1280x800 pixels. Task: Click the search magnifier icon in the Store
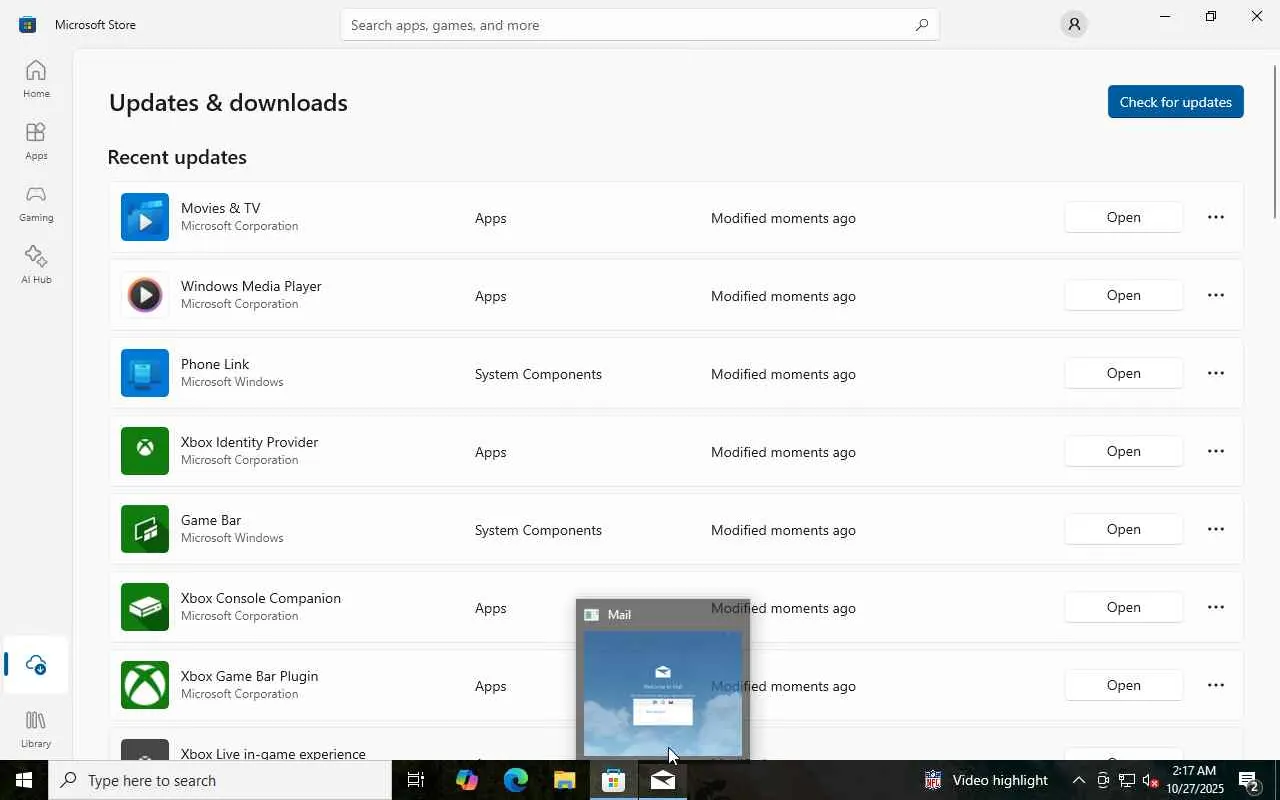click(922, 25)
